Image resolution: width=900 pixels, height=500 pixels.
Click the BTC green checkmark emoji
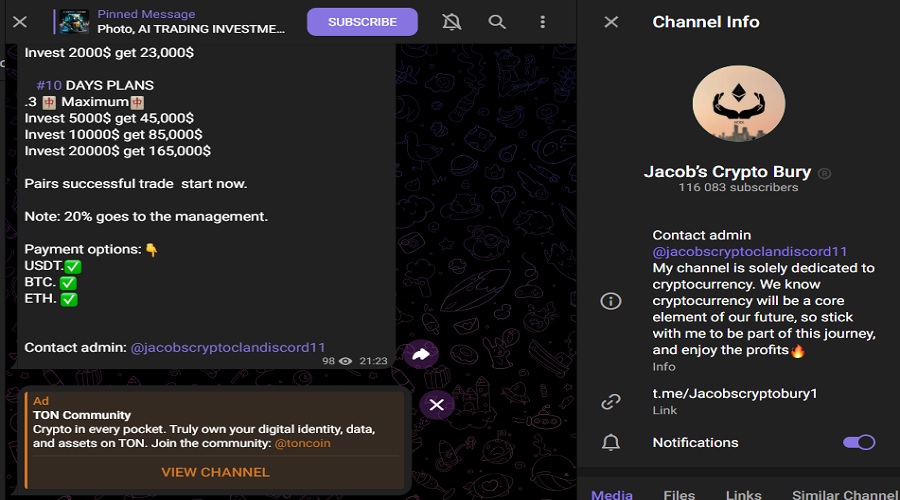(68, 282)
